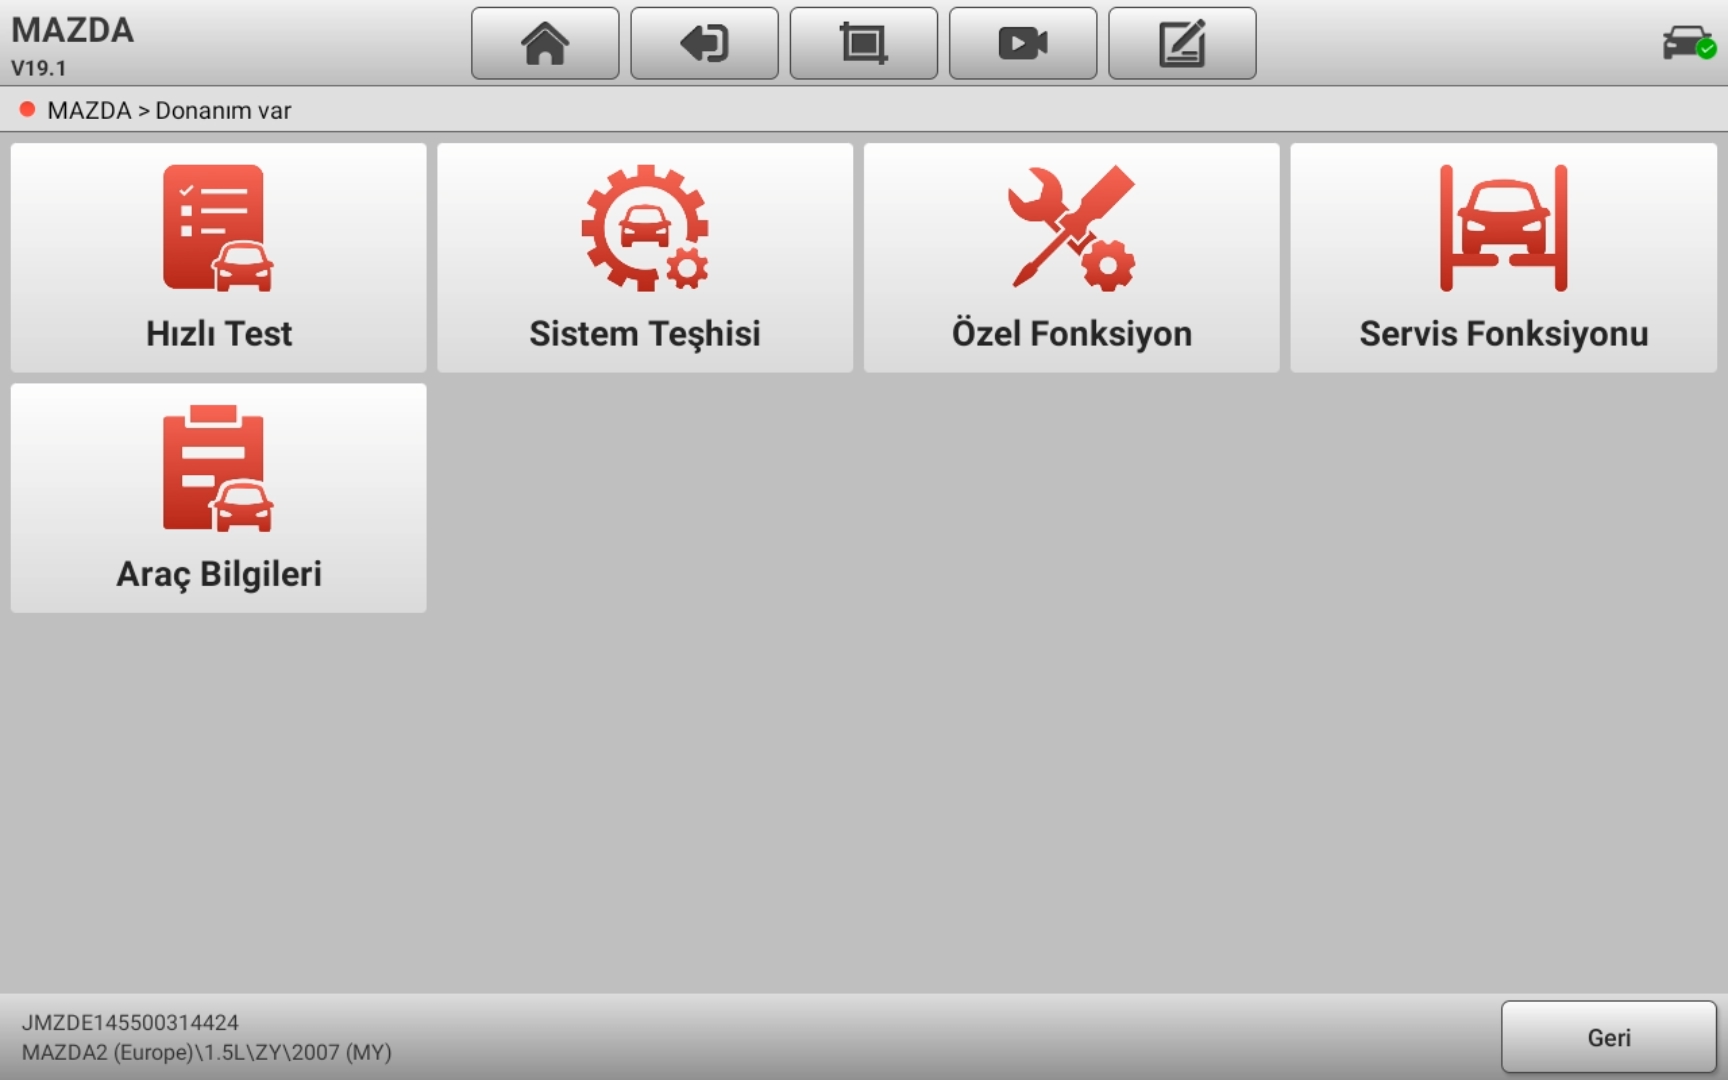The width and height of the screenshot is (1728, 1080).
Task: Click the MAZDA V19.1 title
Action: coord(72,45)
